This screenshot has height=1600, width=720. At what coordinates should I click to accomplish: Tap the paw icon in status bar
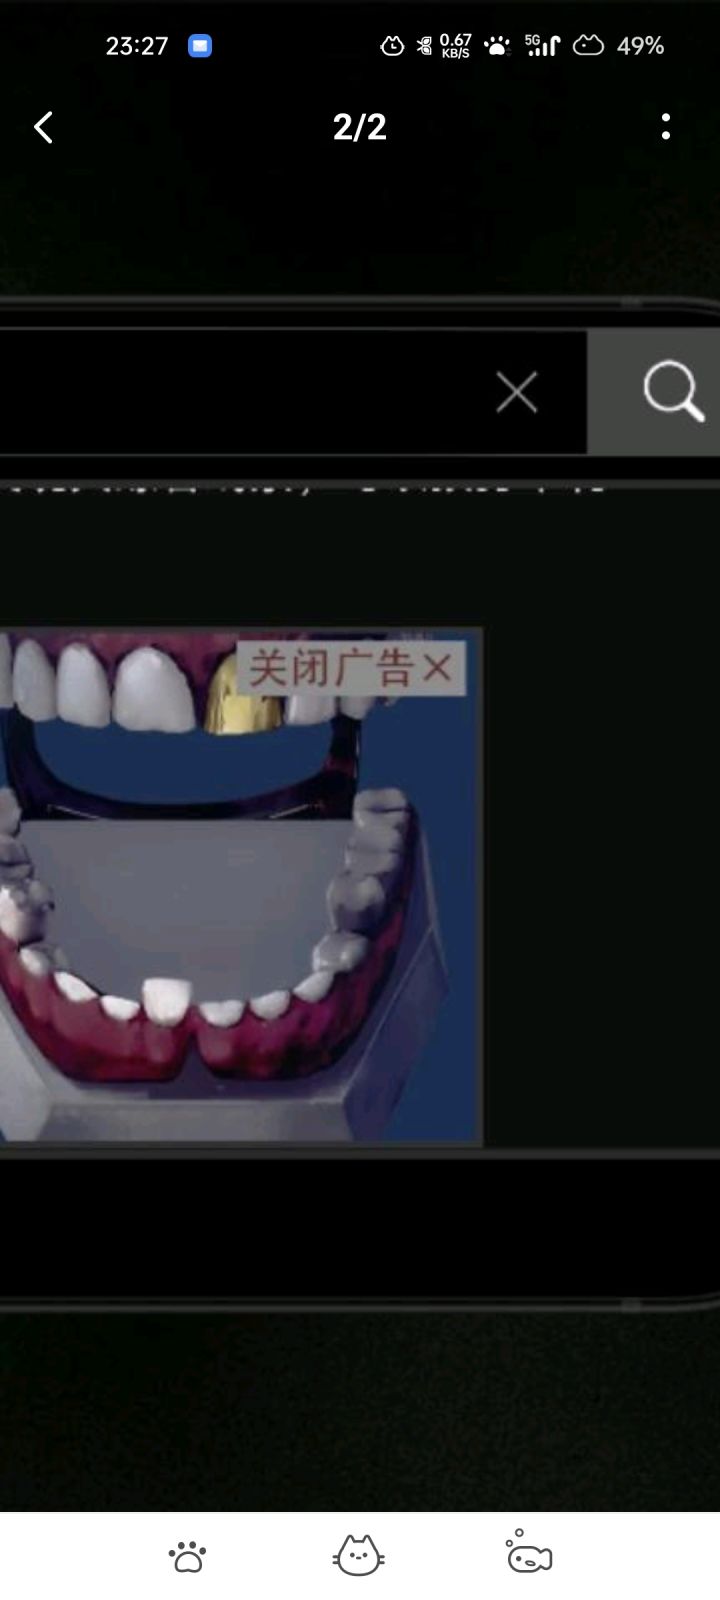click(497, 45)
